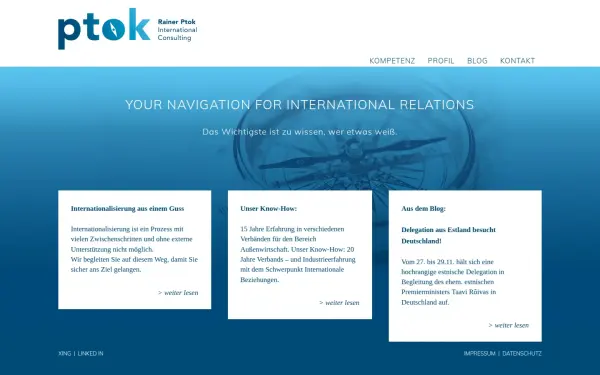The height and width of the screenshot is (375, 600).
Task: Open the DATENSCHUTZ footer link
Action: click(x=522, y=354)
